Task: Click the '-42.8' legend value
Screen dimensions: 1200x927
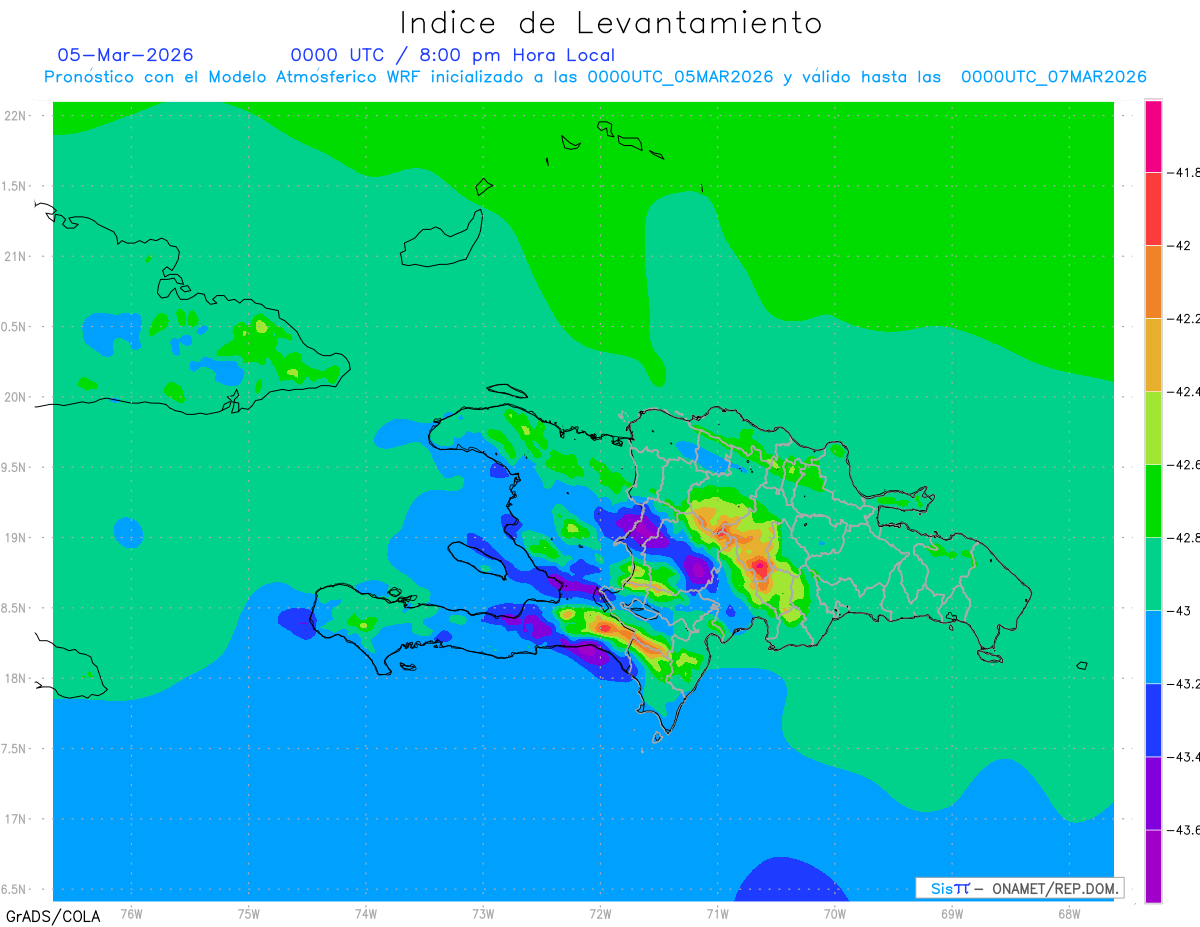Action: [x=1185, y=538]
